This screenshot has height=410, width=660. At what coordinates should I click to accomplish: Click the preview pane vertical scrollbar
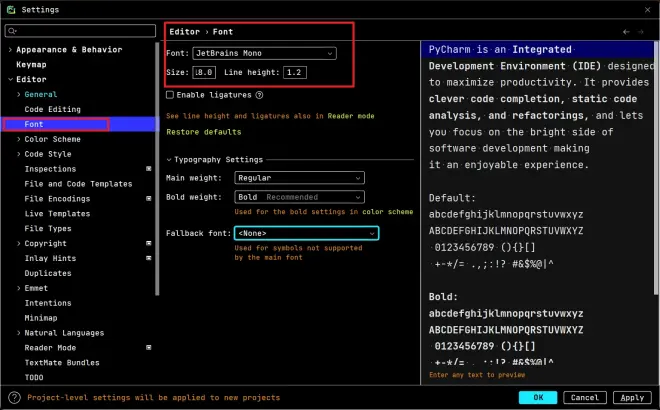pos(656,168)
